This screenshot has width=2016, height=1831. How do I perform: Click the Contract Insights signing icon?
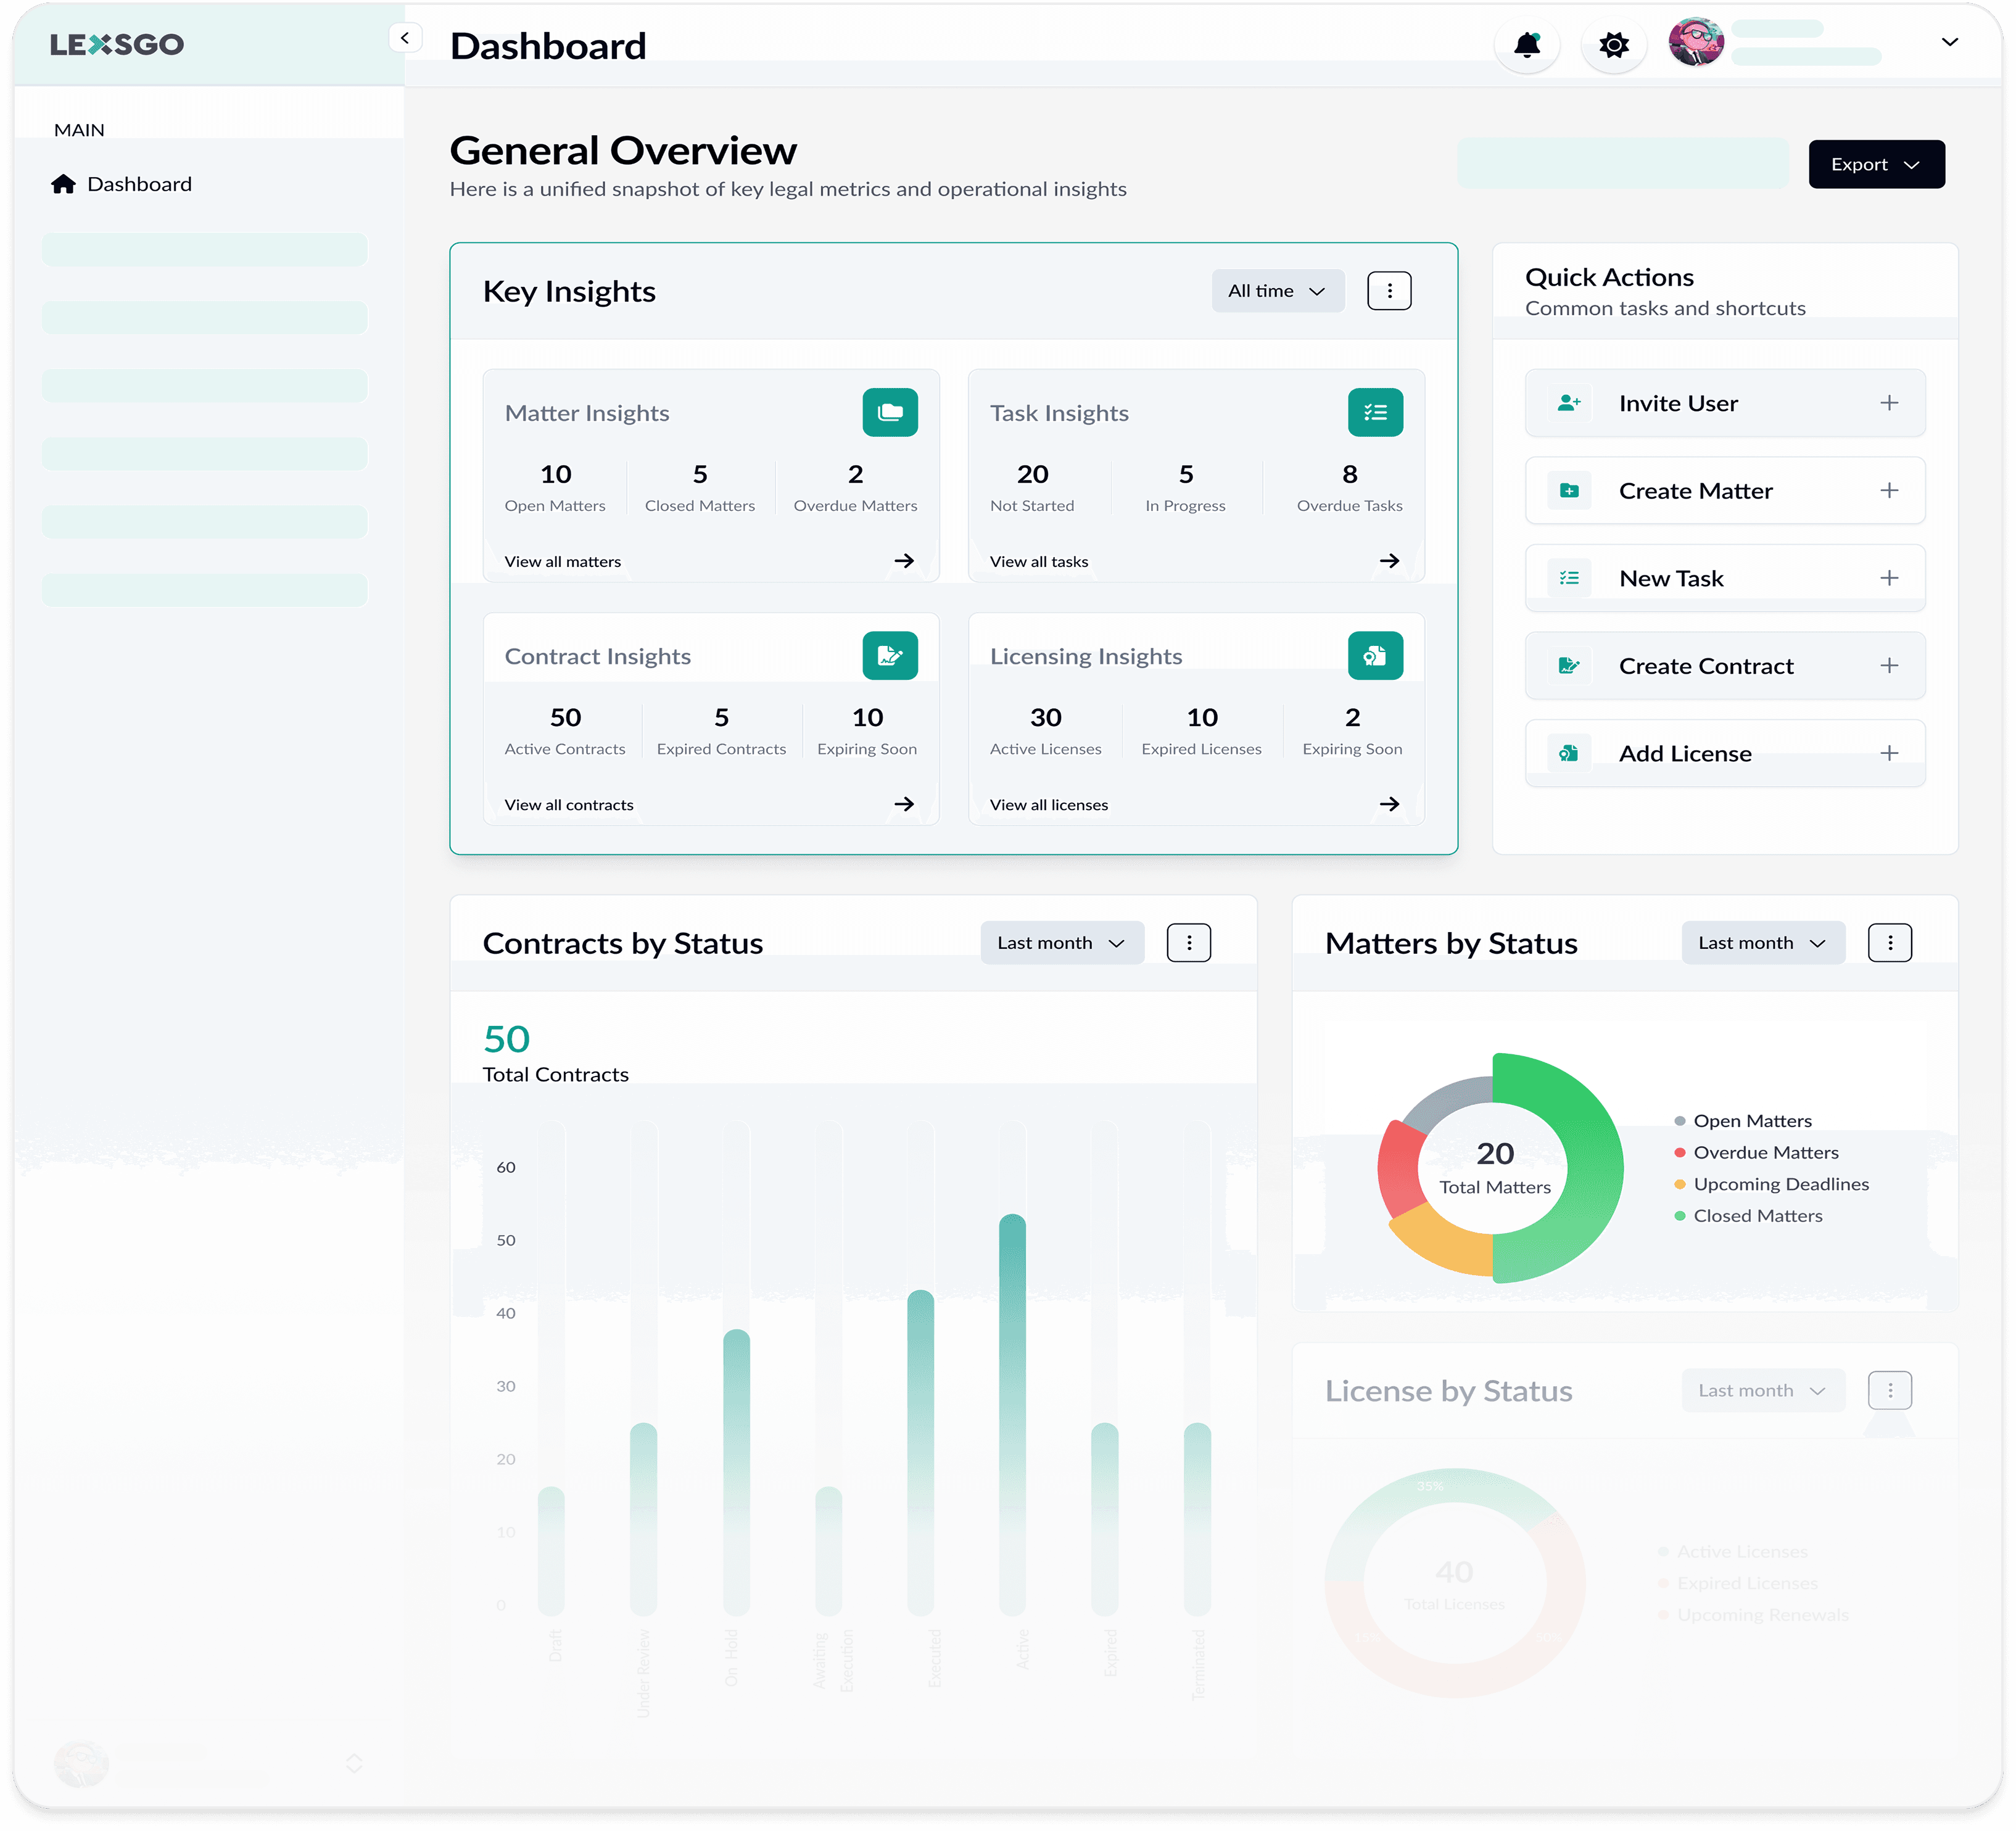[x=890, y=655]
